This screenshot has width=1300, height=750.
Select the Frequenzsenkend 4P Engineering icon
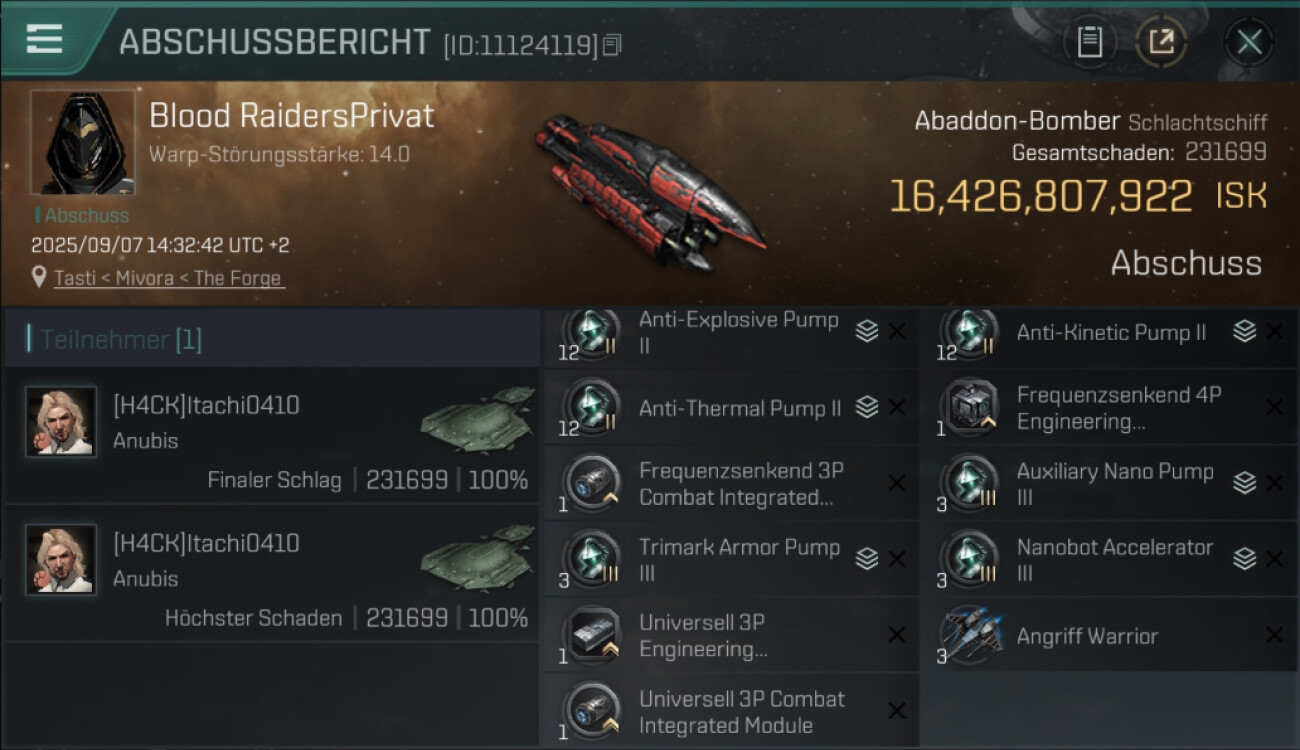point(969,408)
